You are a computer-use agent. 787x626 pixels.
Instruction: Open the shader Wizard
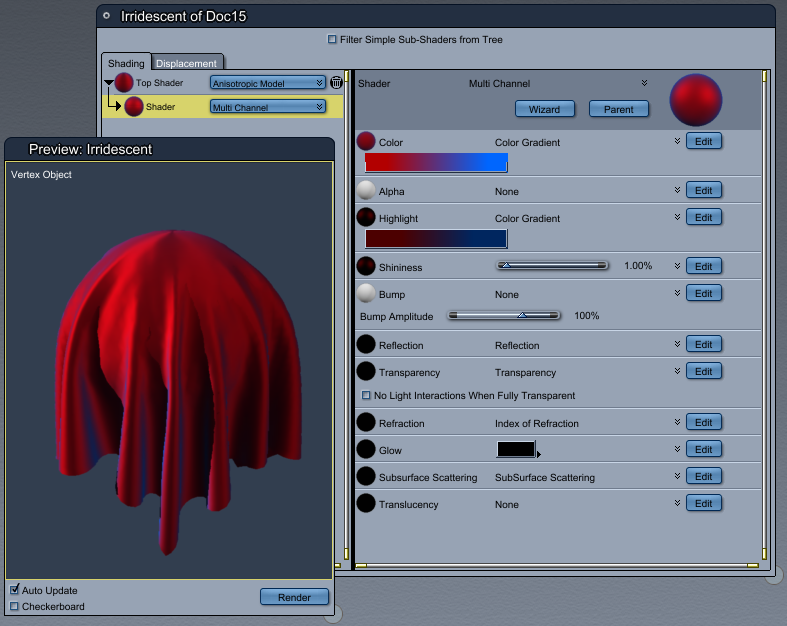tap(545, 109)
